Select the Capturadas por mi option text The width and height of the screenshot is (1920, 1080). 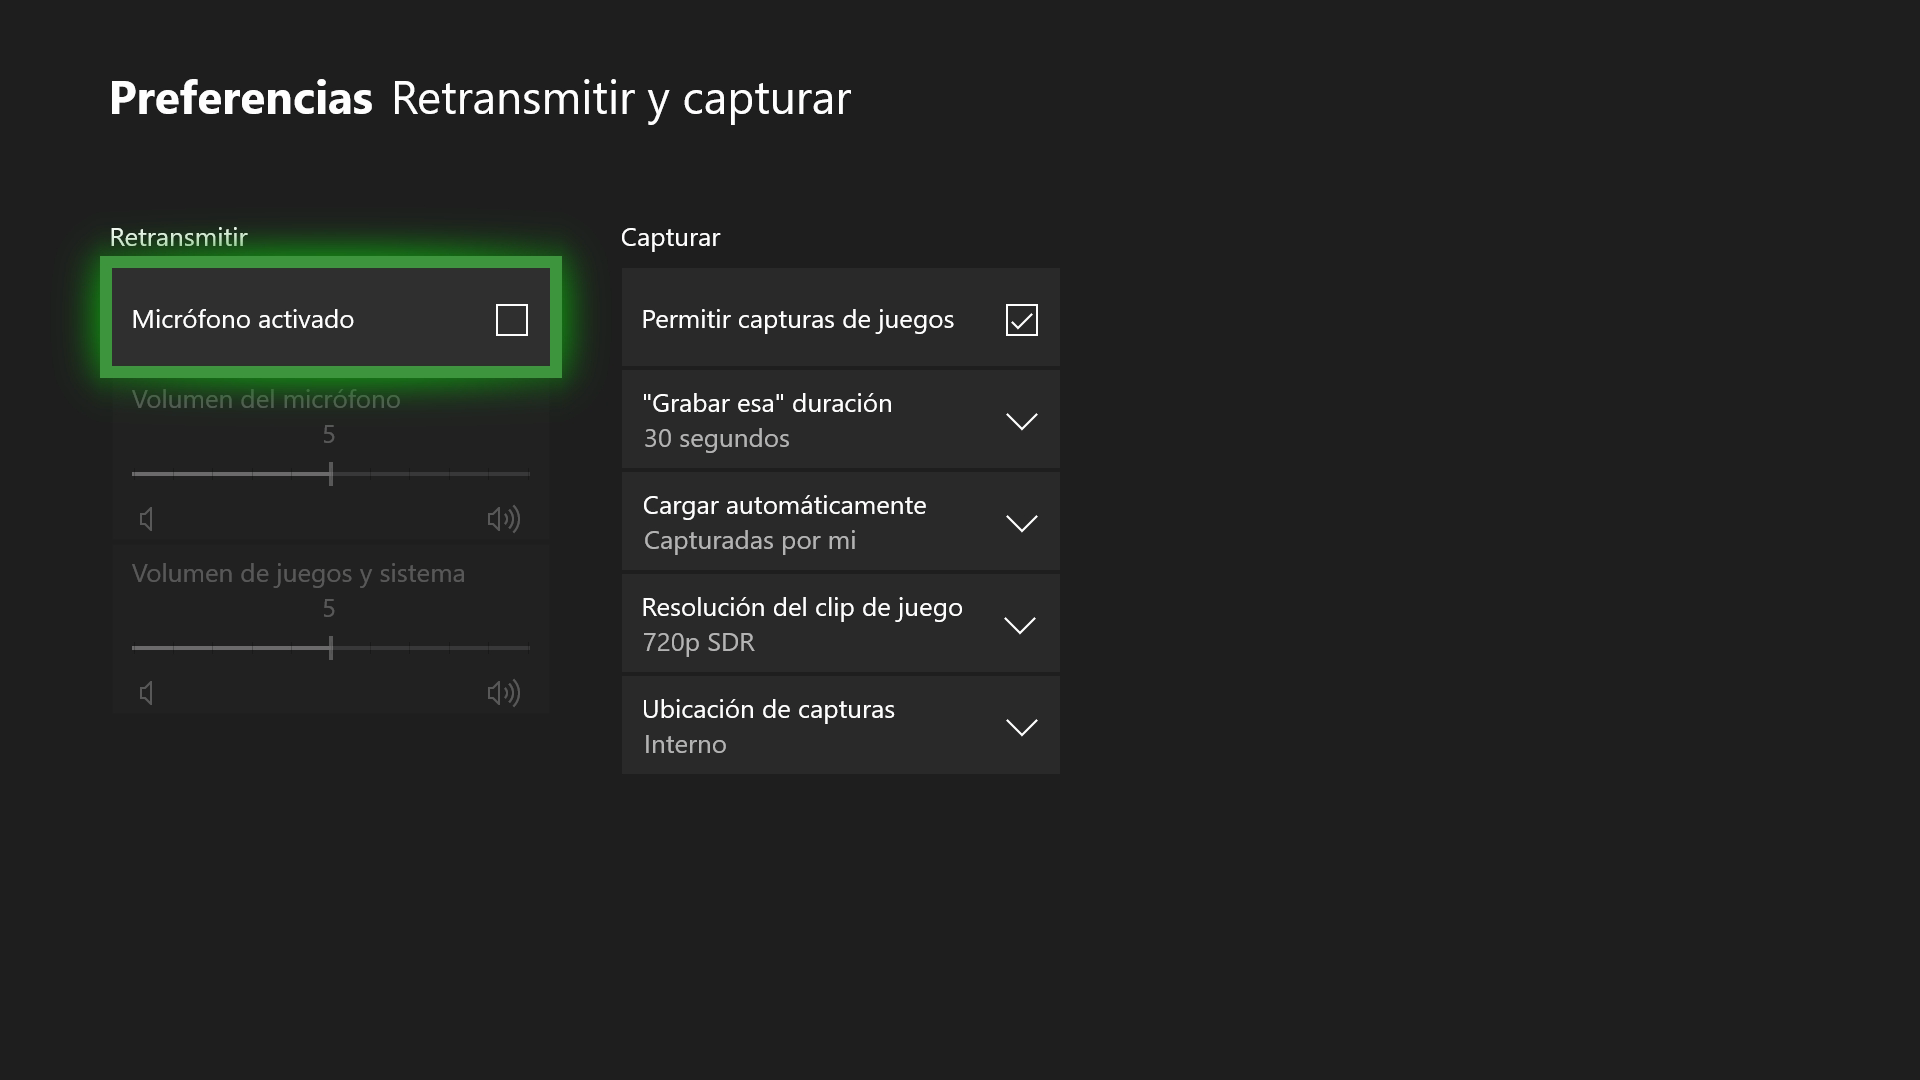[749, 540]
